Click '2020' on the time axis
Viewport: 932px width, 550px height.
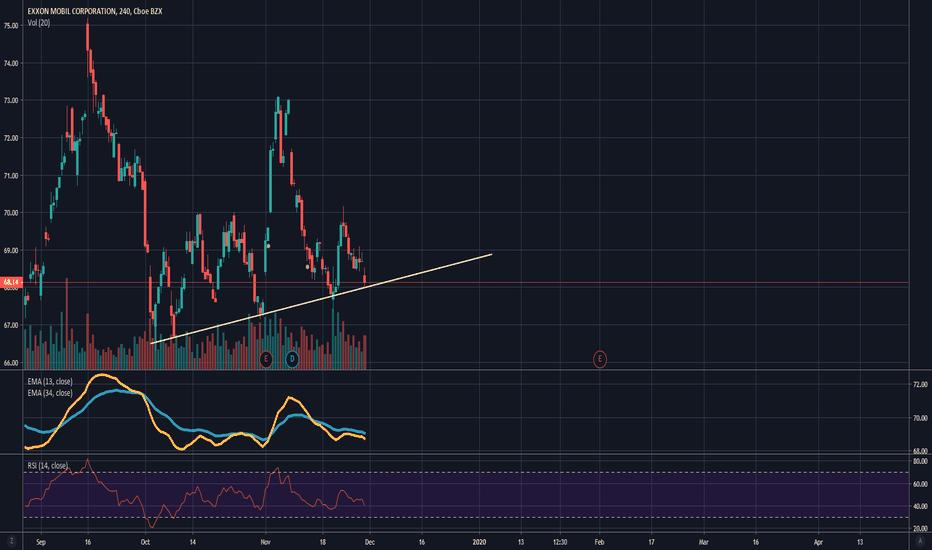(480, 542)
